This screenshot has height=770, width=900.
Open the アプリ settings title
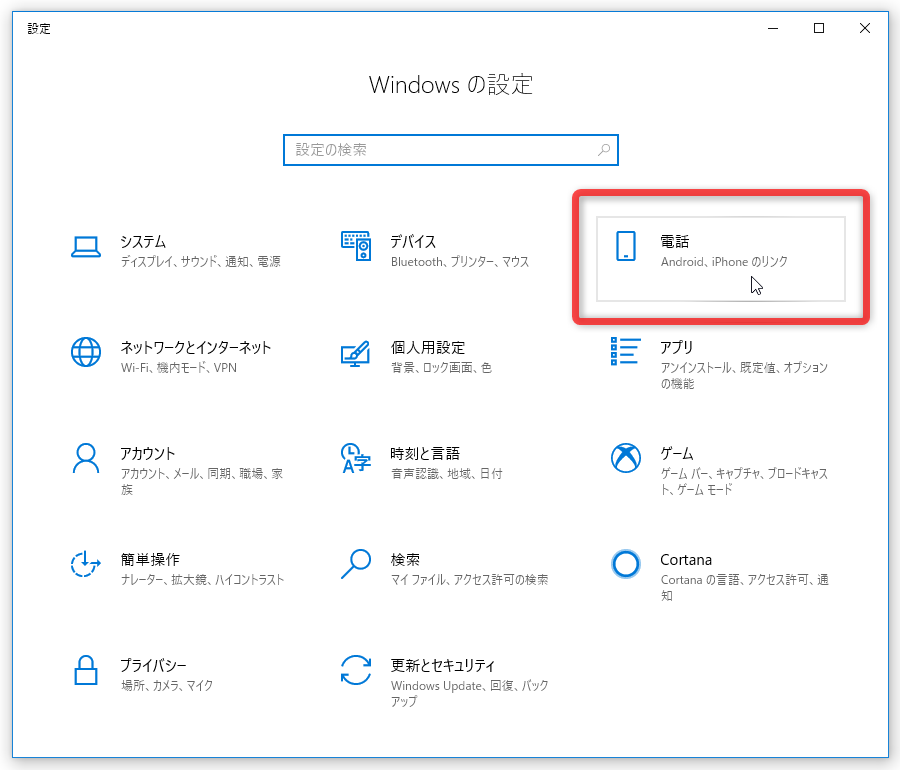click(677, 348)
